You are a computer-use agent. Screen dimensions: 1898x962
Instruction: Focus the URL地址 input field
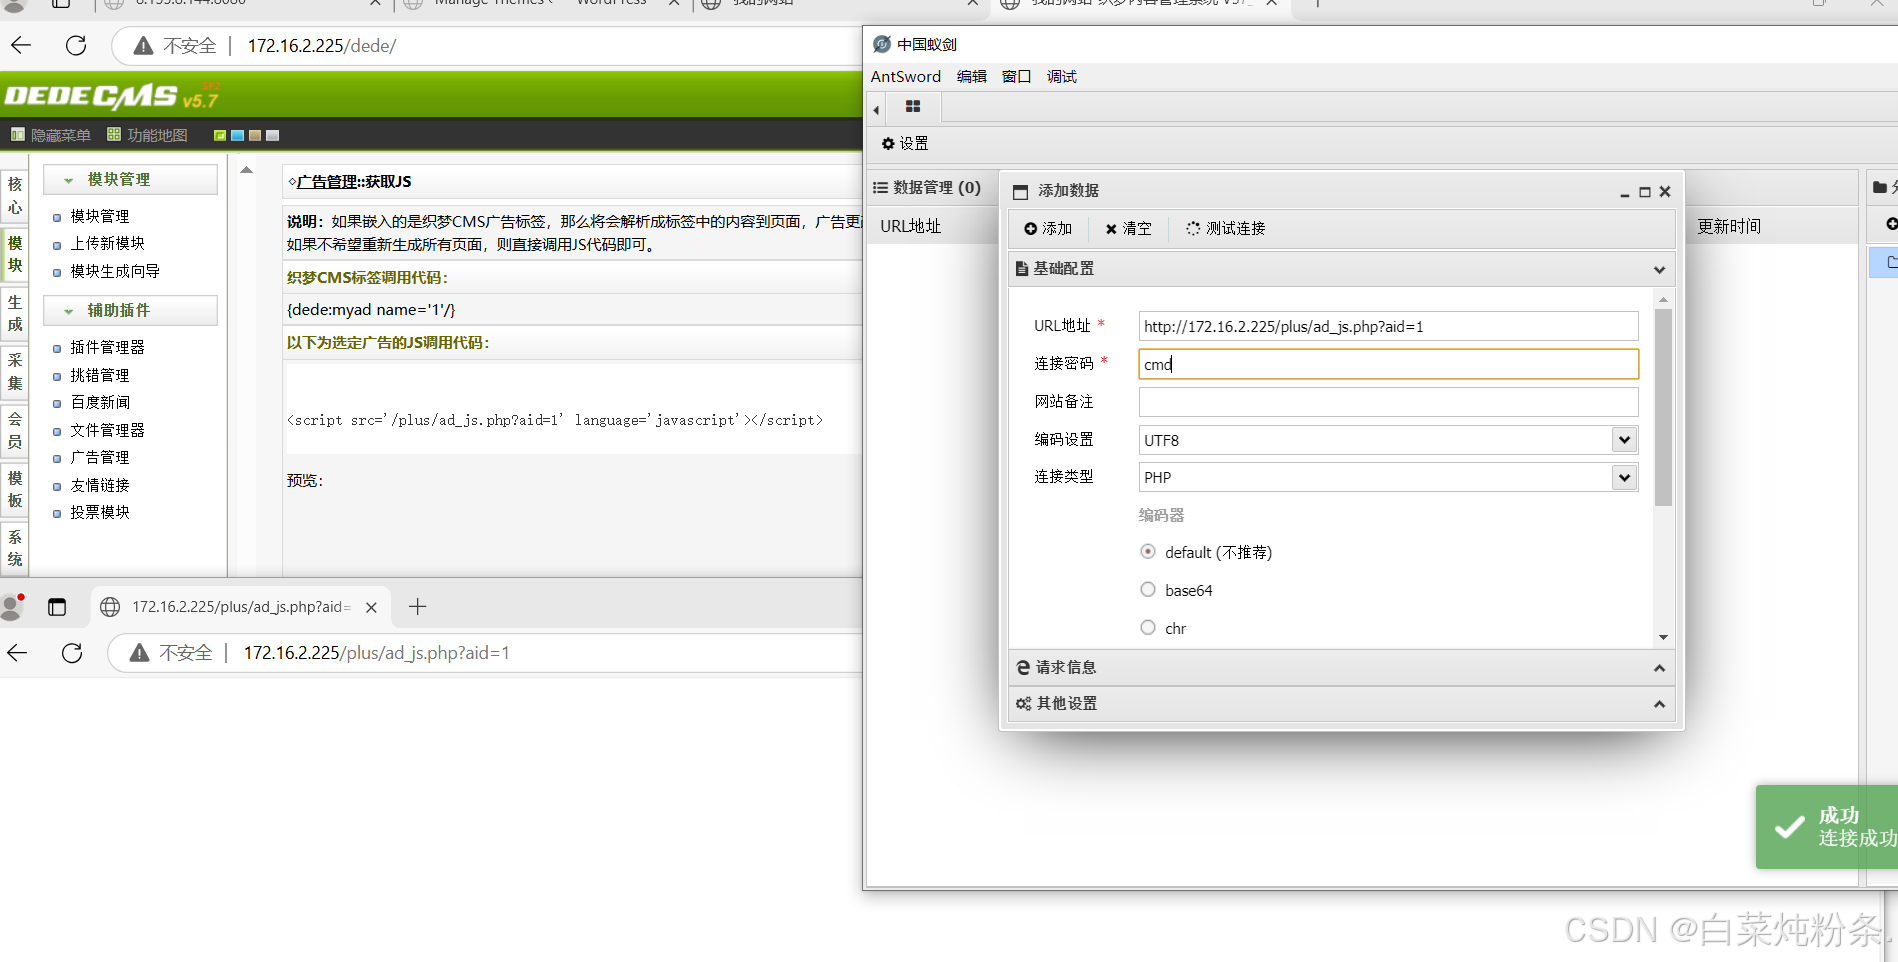[1388, 326]
